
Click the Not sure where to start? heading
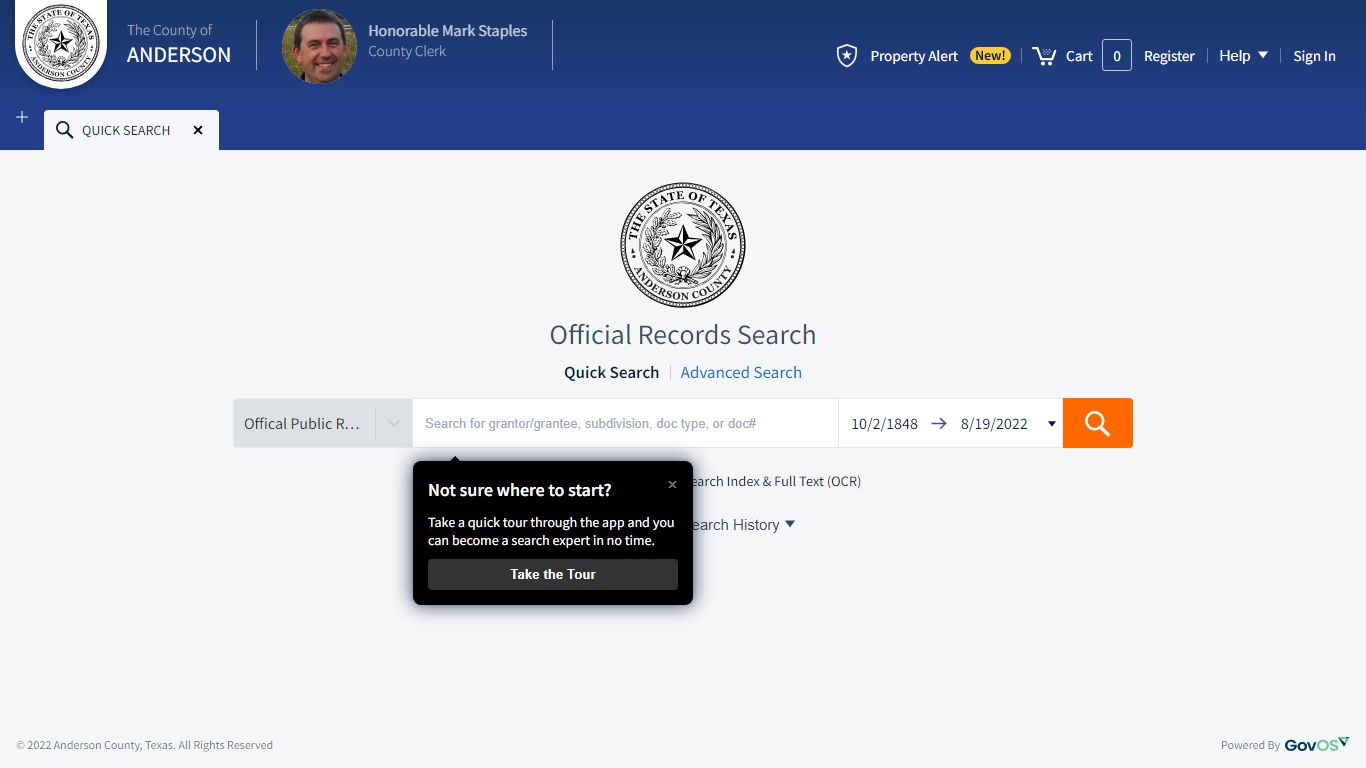519,490
